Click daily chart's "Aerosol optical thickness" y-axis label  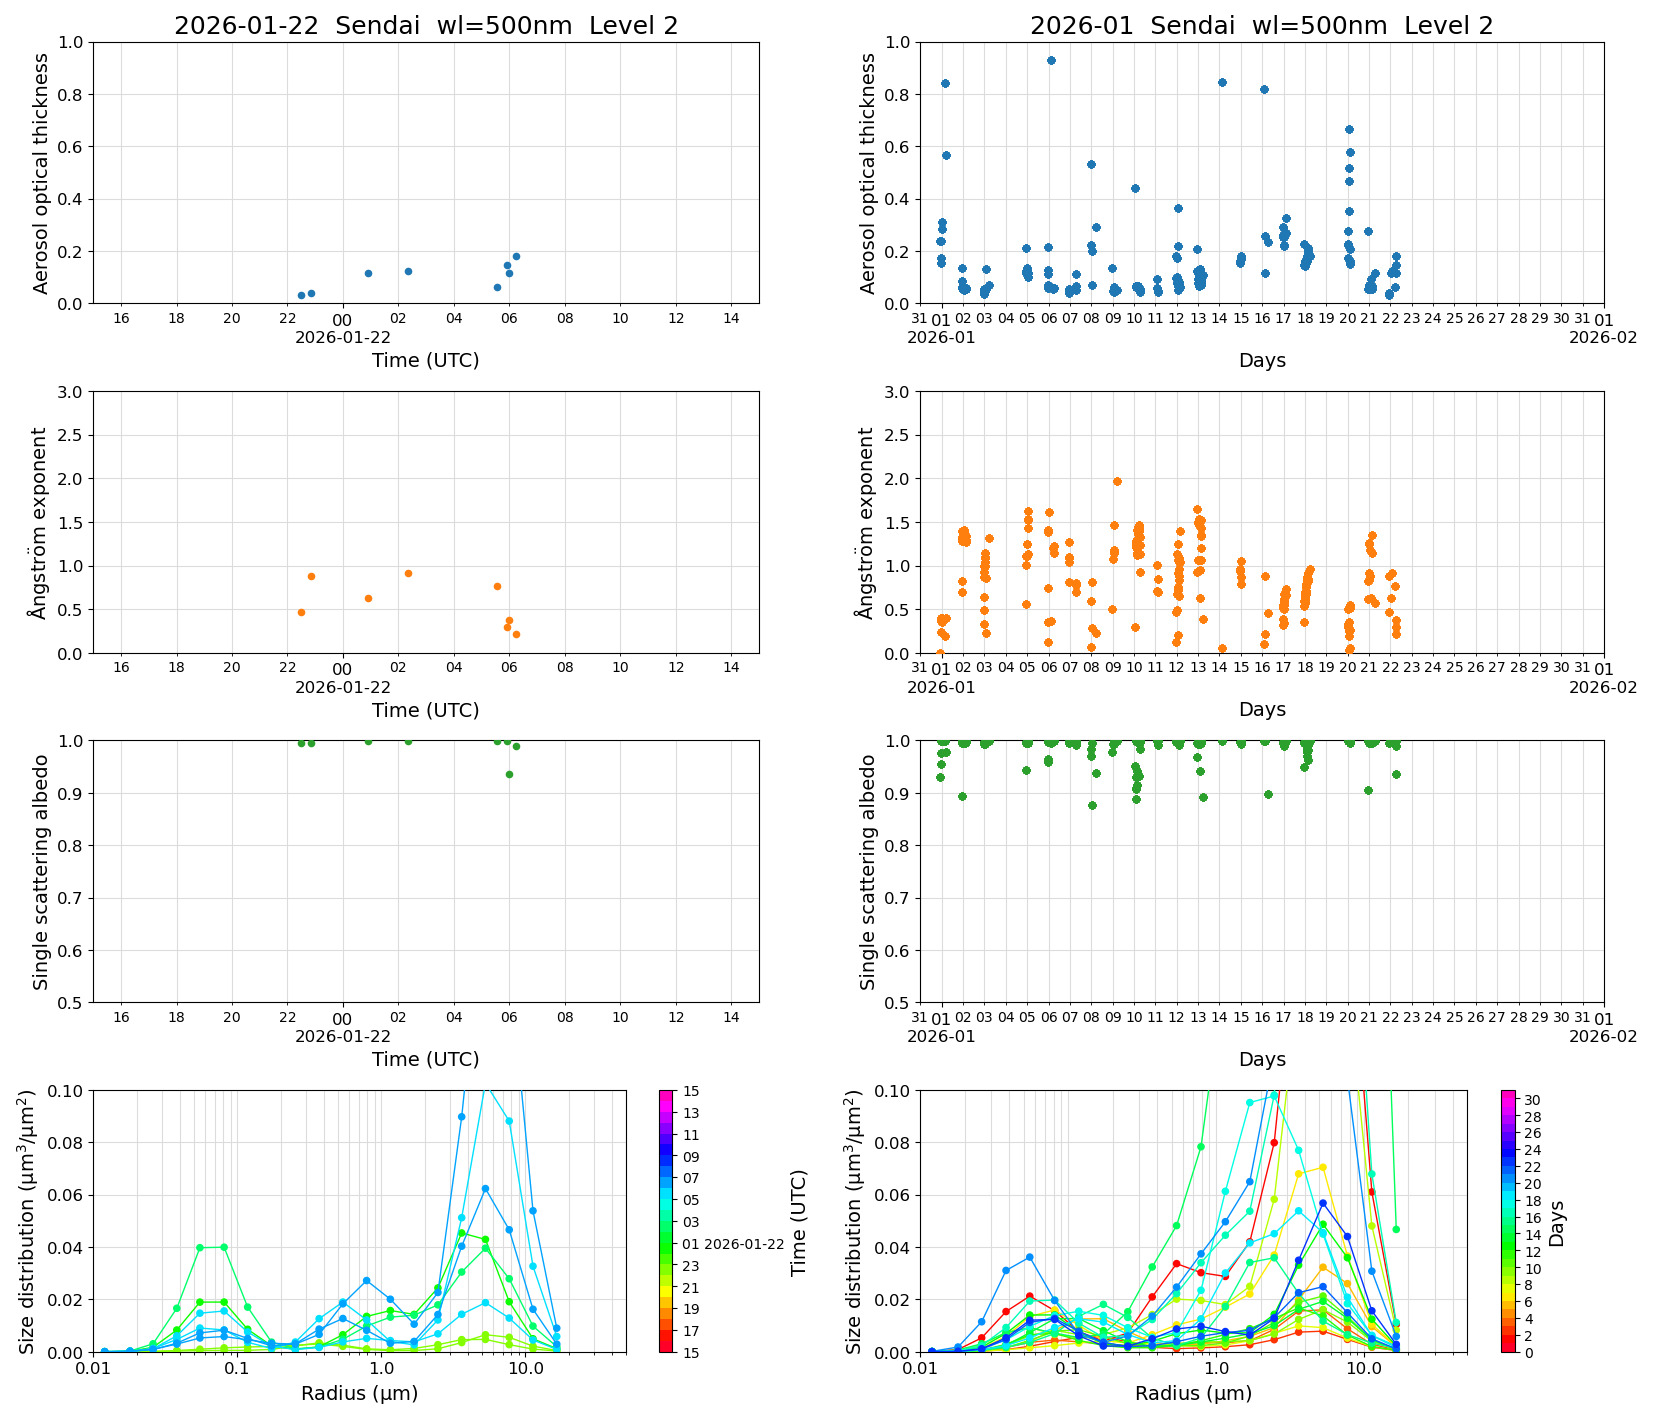(x=41, y=173)
